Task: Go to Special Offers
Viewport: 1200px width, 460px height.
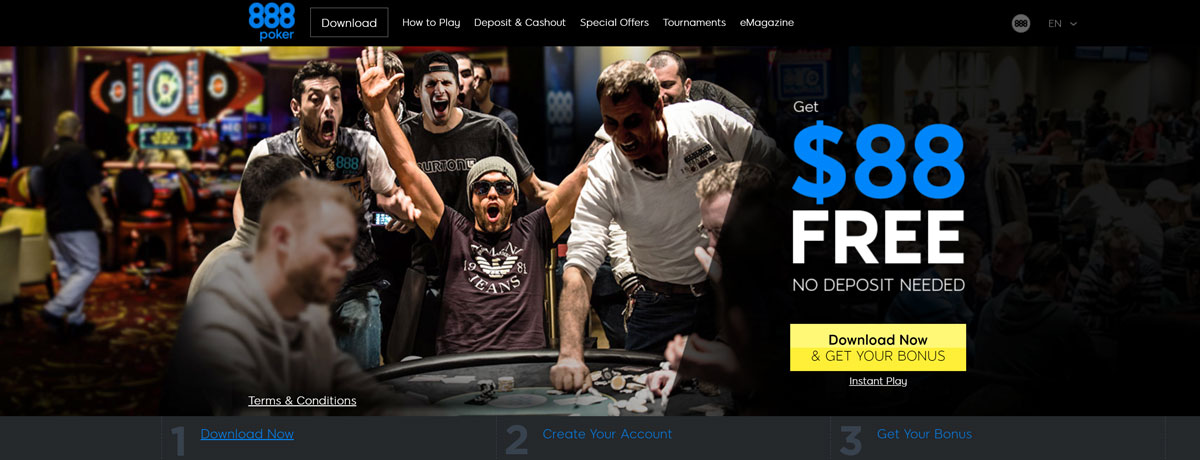Action: pos(614,22)
